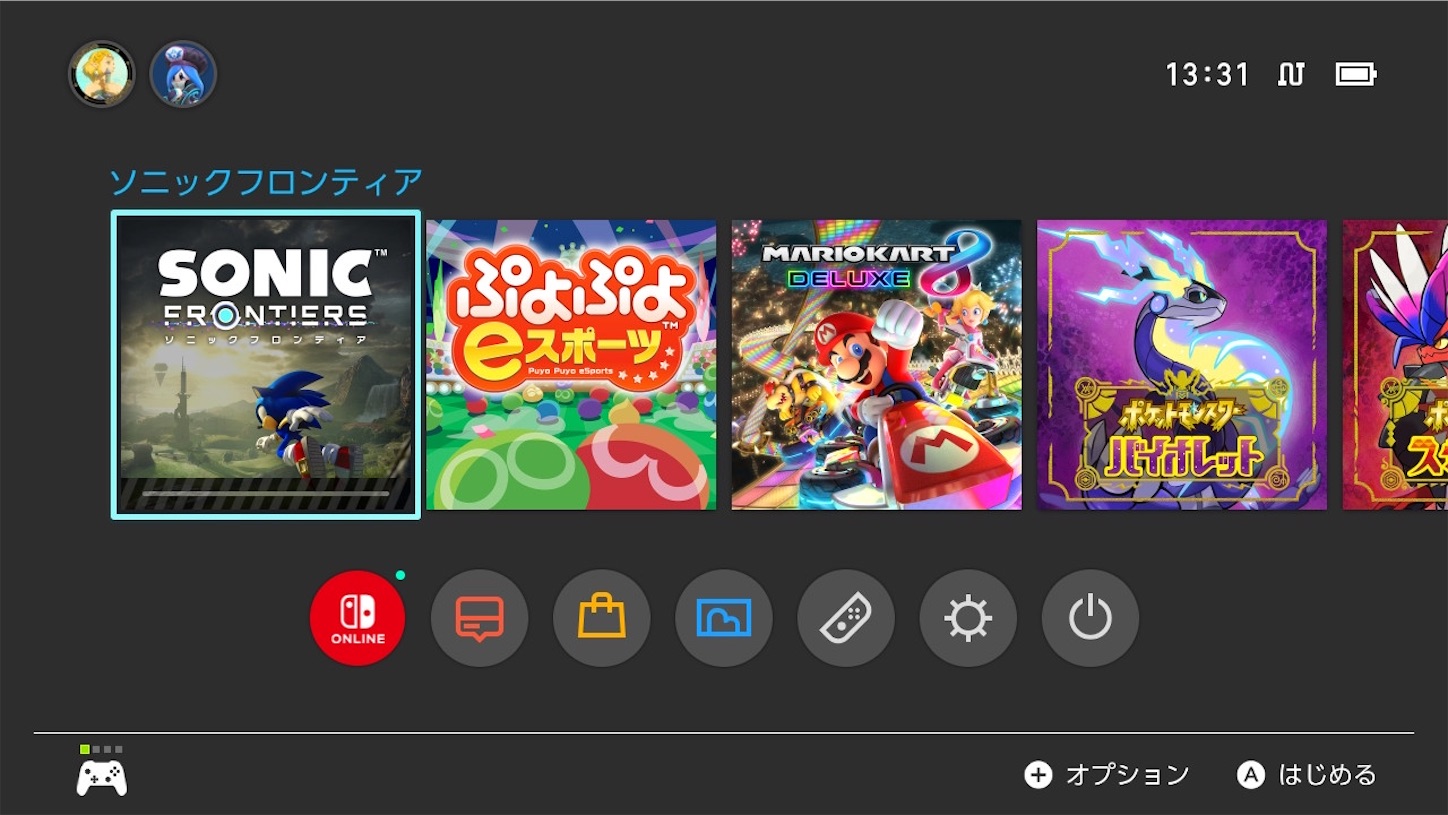Open the Album icon

click(724, 618)
